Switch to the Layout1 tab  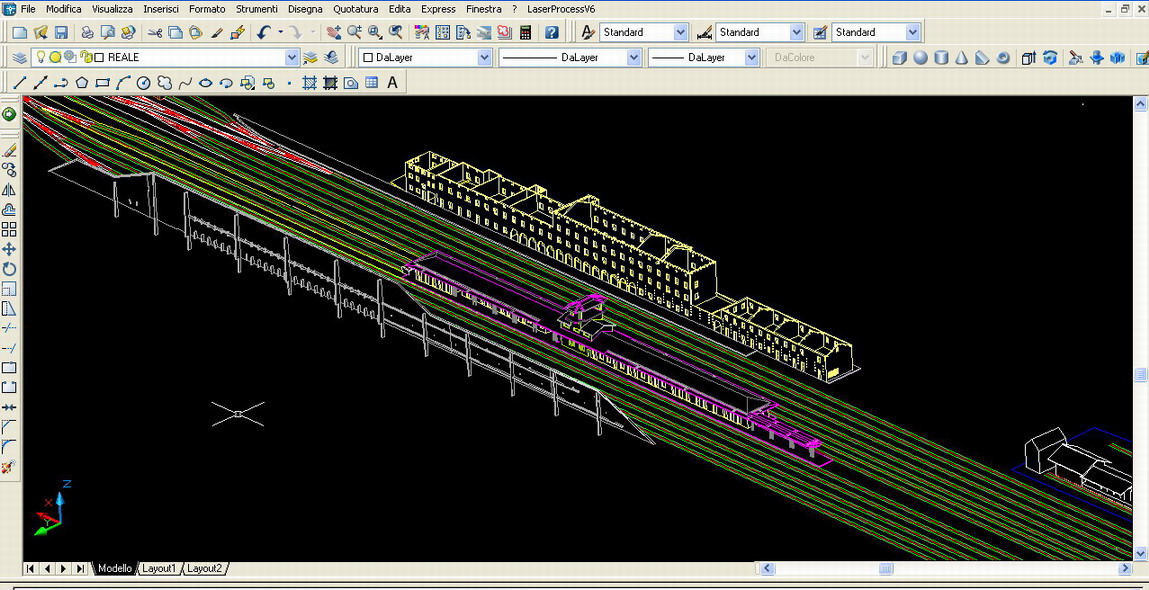(x=159, y=568)
